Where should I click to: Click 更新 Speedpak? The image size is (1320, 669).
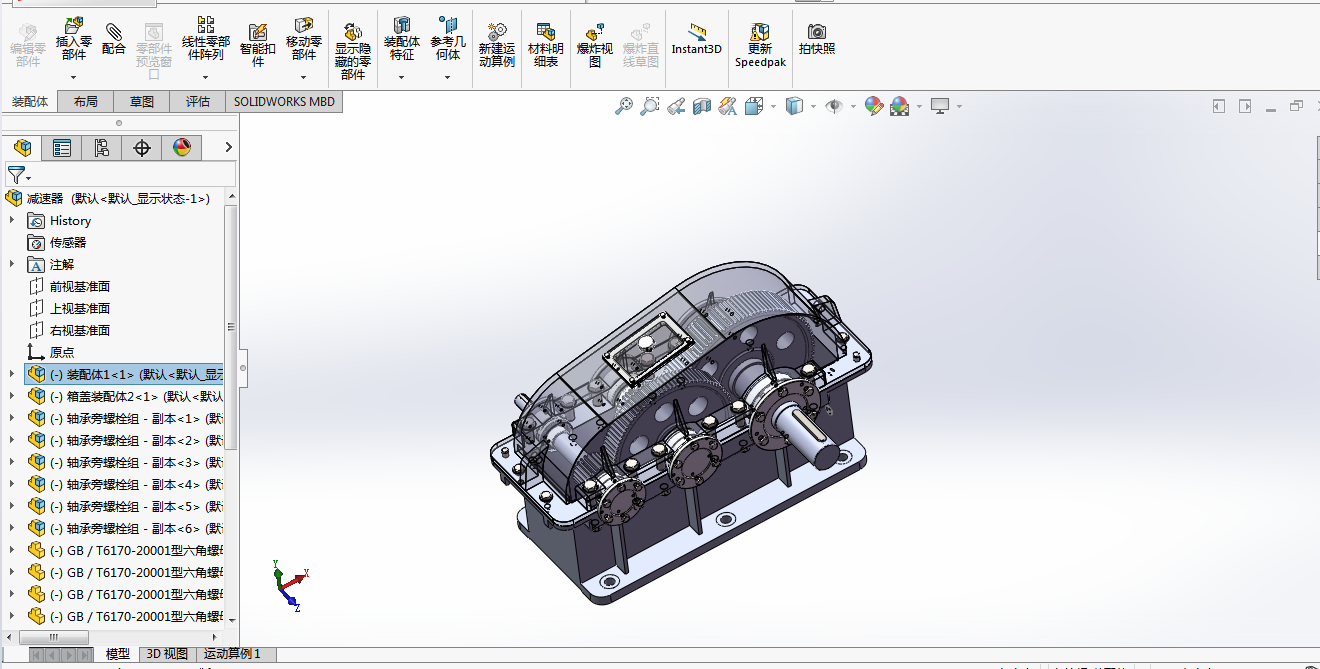[x=760, y=44]
